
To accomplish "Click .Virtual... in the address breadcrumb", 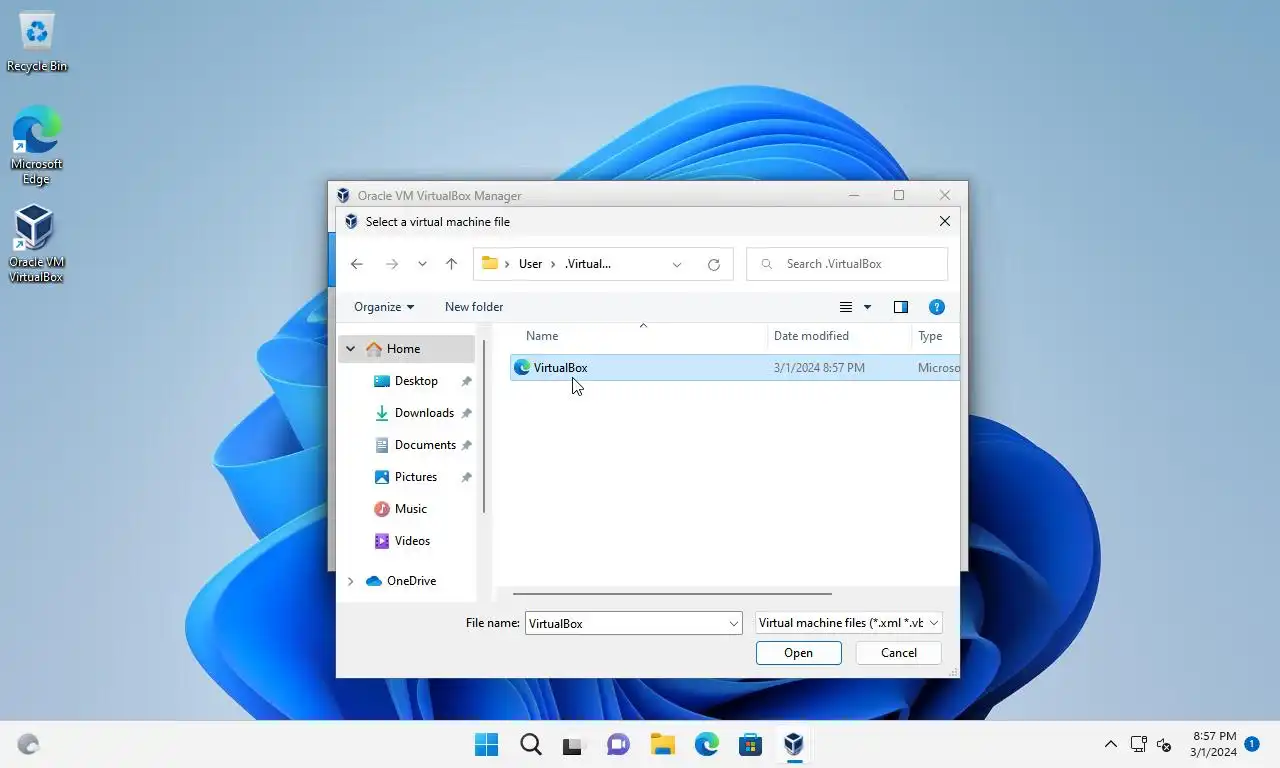I will pyautogui.click(x=588, y=264).
